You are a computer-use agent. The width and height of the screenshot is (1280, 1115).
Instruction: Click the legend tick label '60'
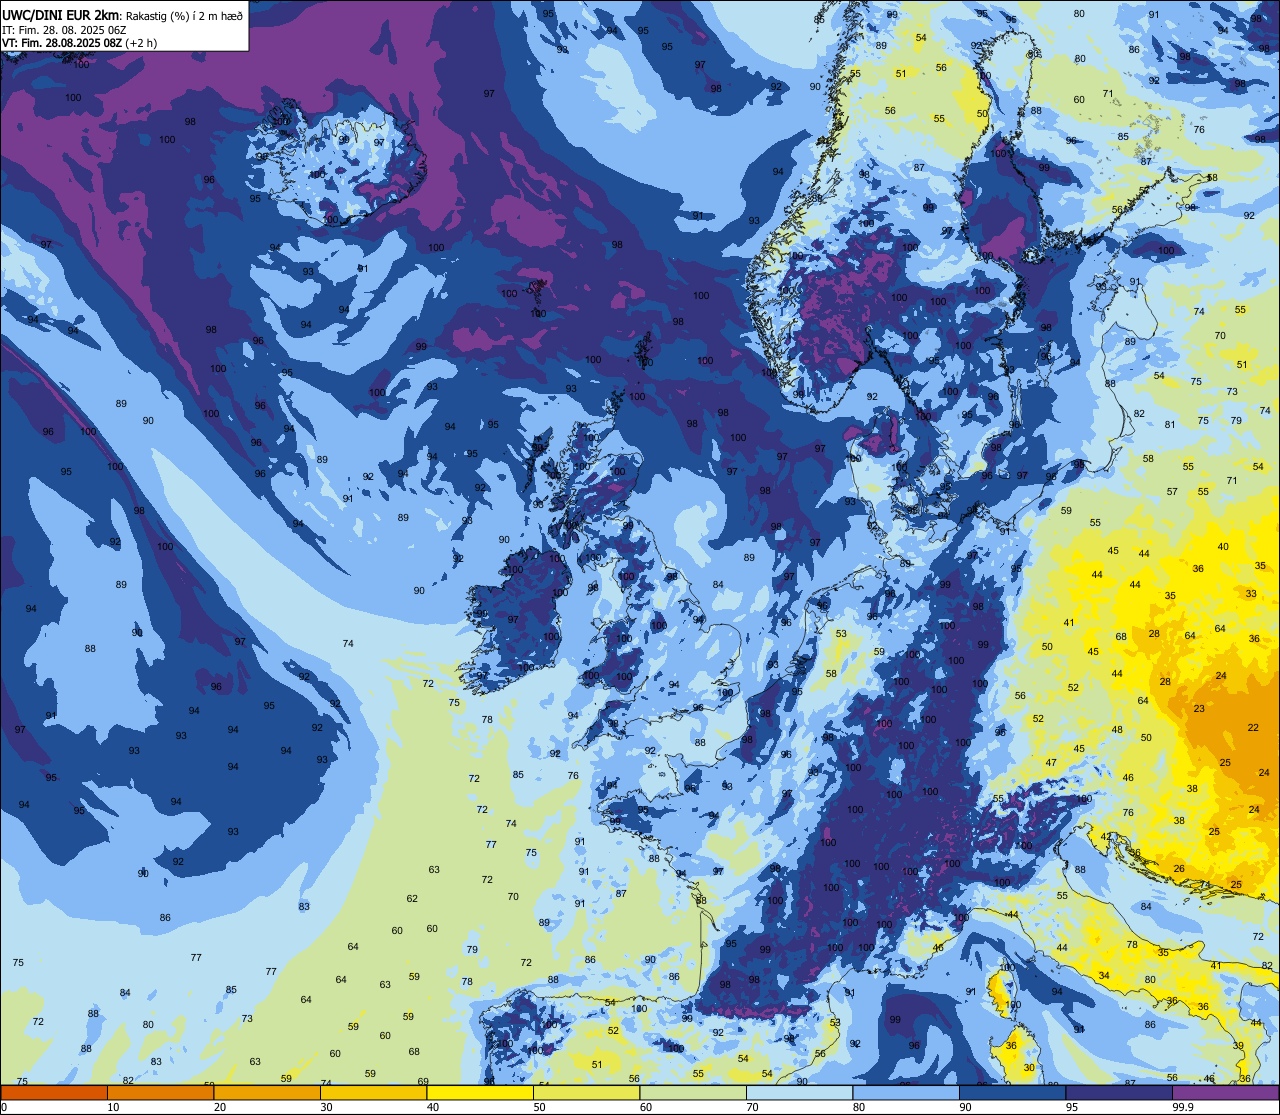(646, 1107)
